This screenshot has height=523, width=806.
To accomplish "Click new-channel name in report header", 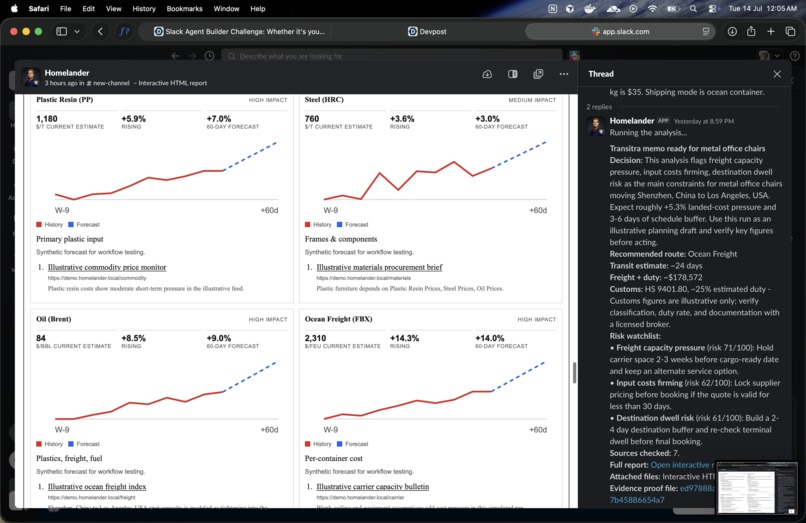I will (108, 83).
